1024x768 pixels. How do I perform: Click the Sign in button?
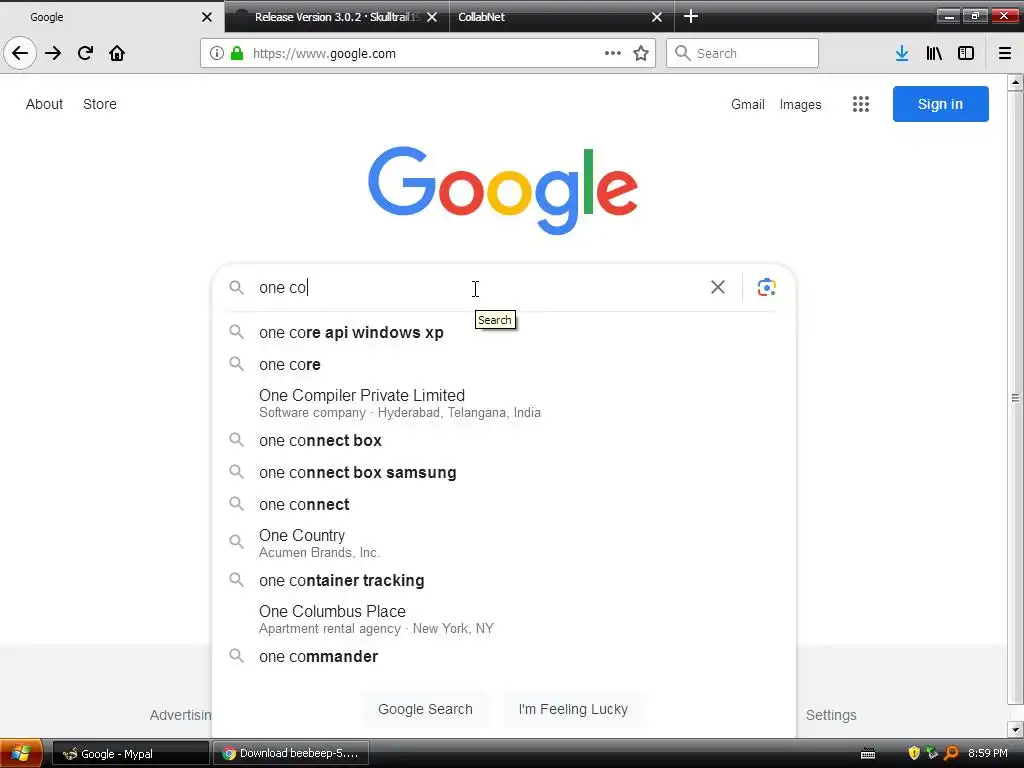click(940, 104)
